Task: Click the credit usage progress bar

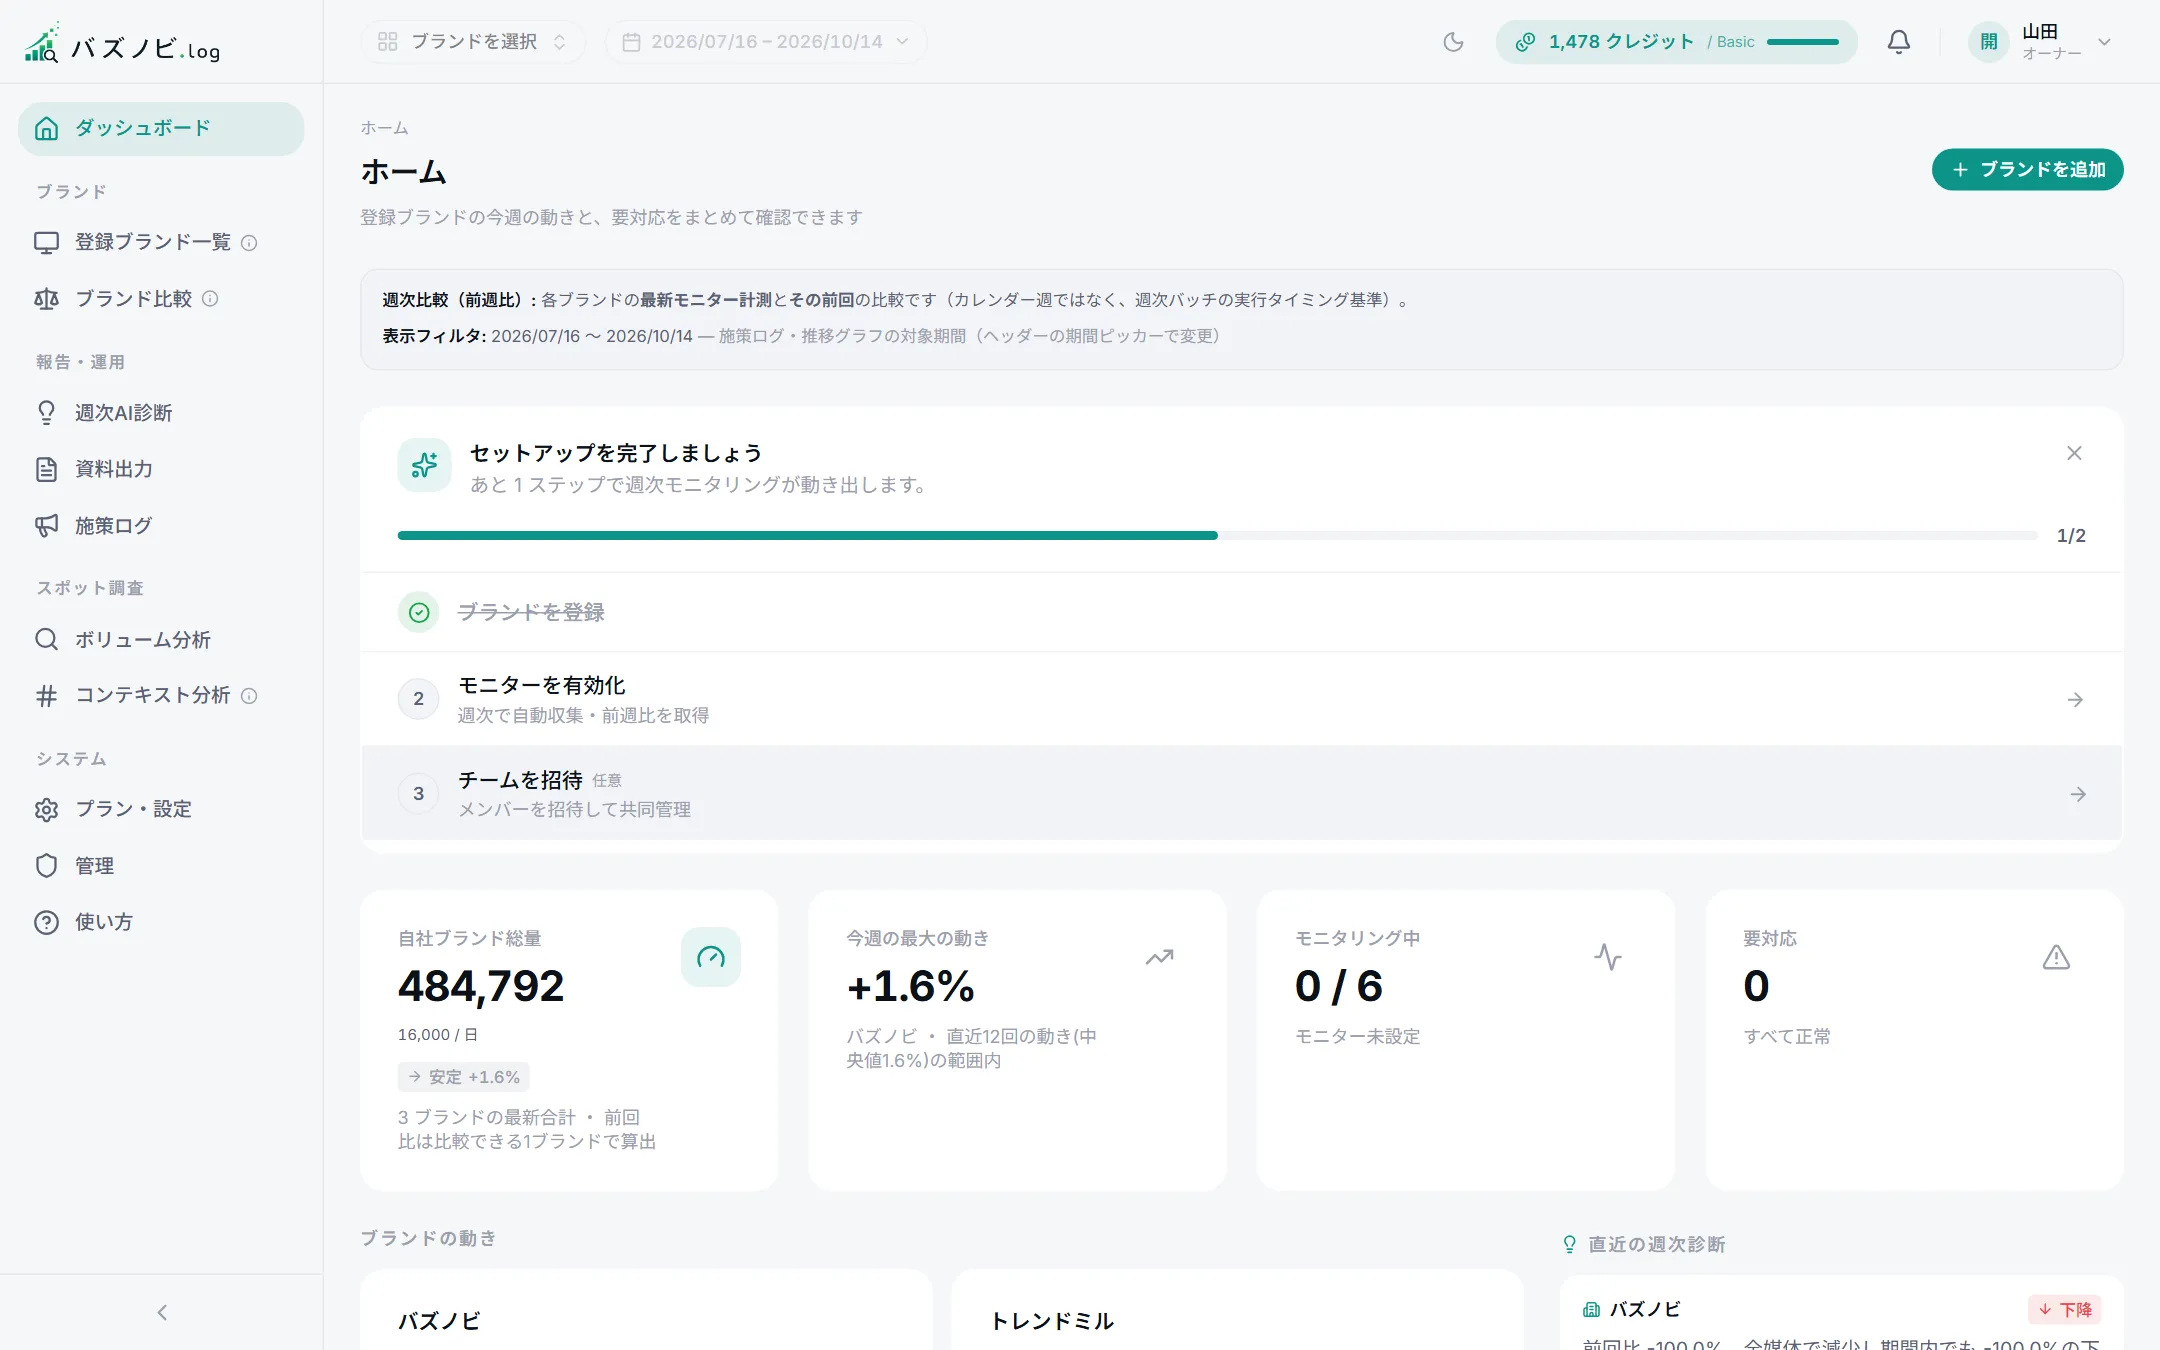Action: tap(1803, 42)
